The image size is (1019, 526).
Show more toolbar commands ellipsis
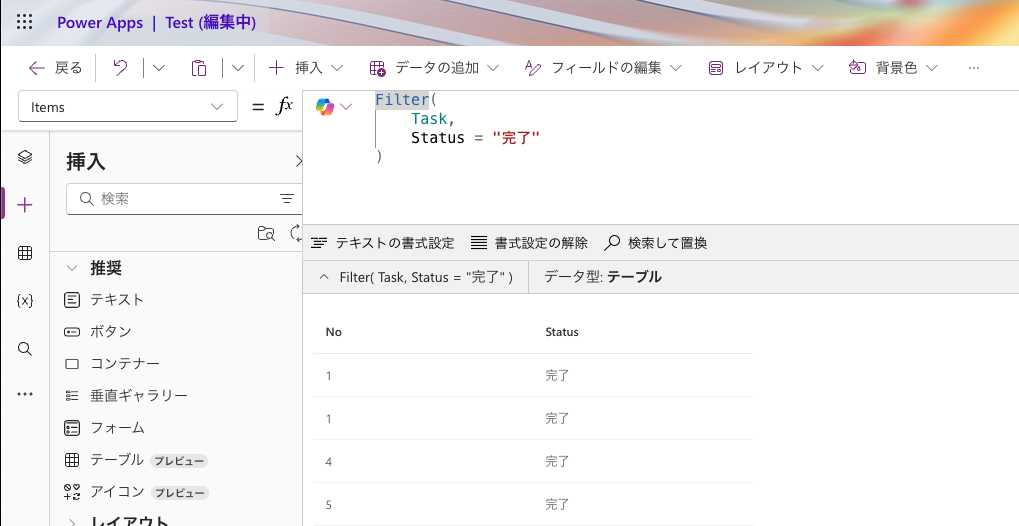coord(974,68)
